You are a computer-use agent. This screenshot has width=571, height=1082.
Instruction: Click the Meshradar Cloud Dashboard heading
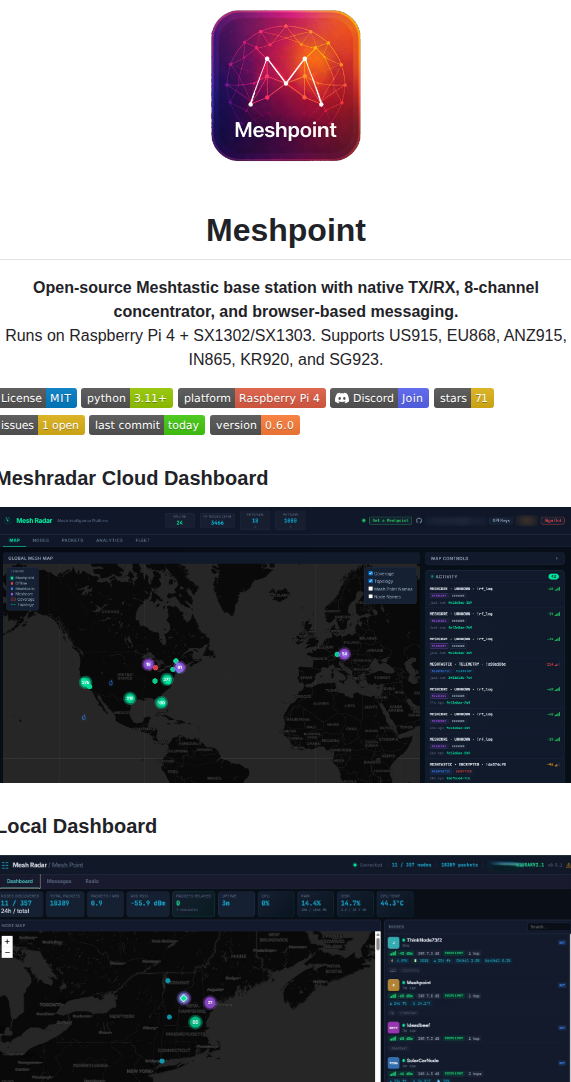click(133, 478)
